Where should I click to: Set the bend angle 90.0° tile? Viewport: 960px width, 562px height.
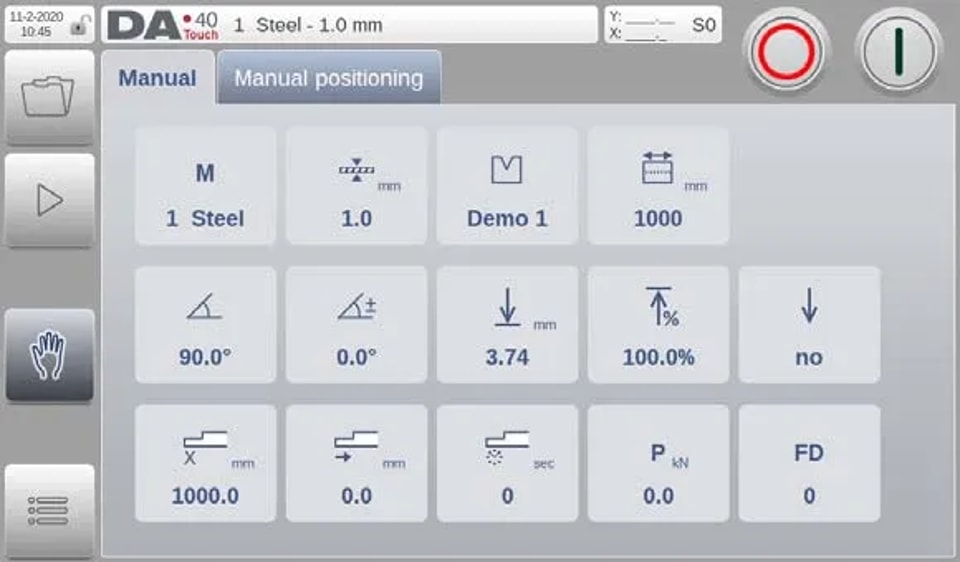point(205,324)
